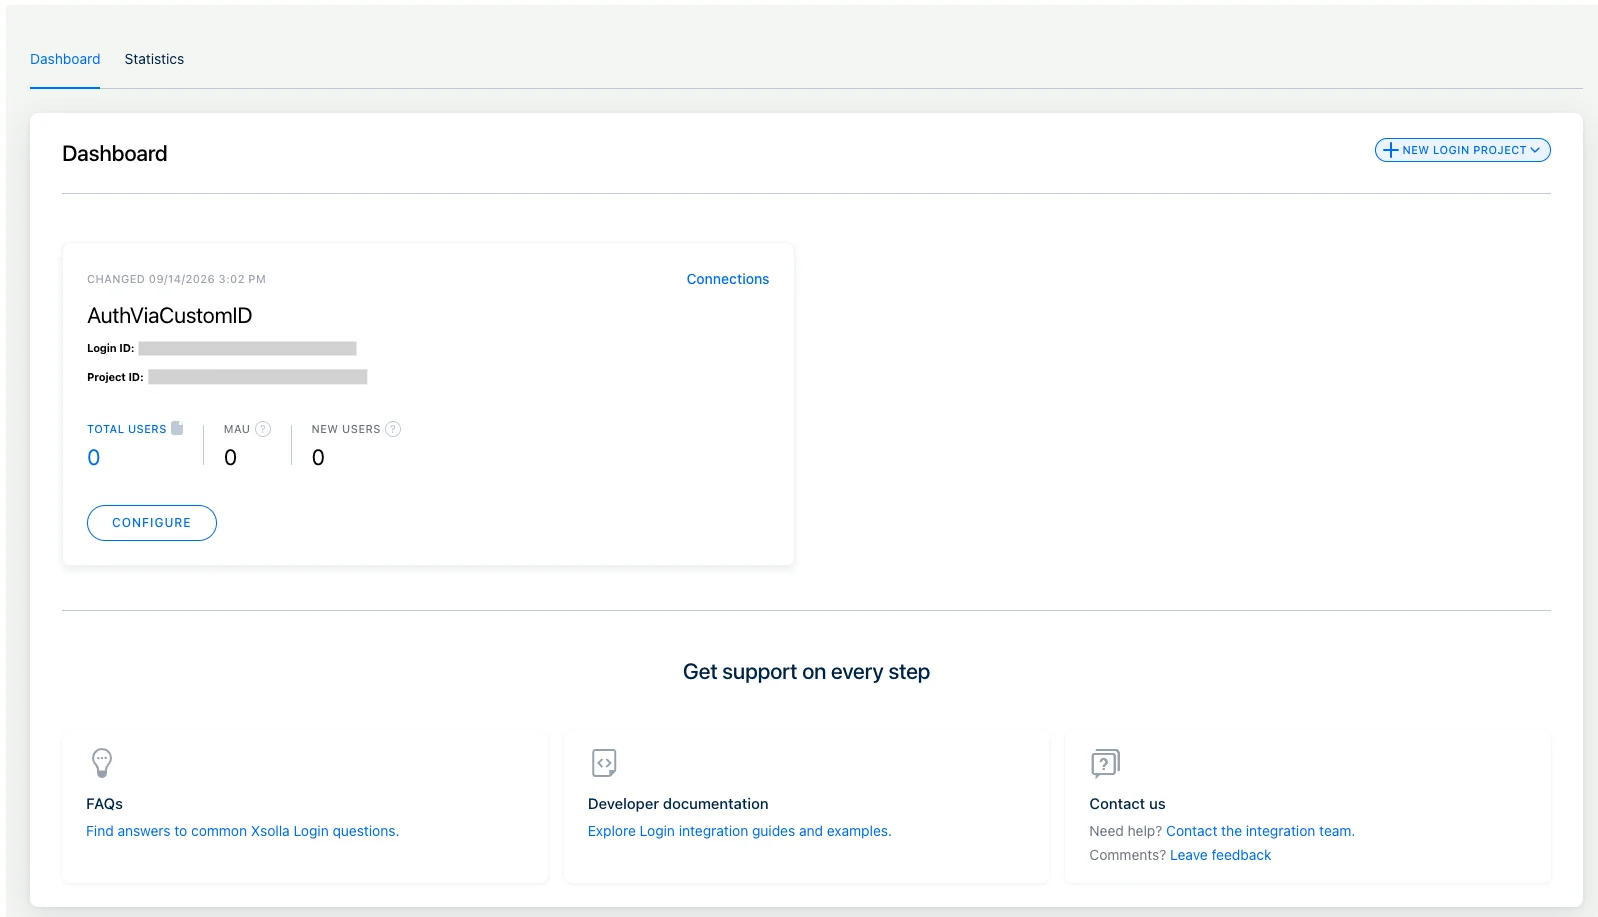Image resolution: width=1598 pixels, height=917 pixels.
Task: Click the CHANGED 09/14/2026 3:02 PM timestamp
Action: coord(176,279)
